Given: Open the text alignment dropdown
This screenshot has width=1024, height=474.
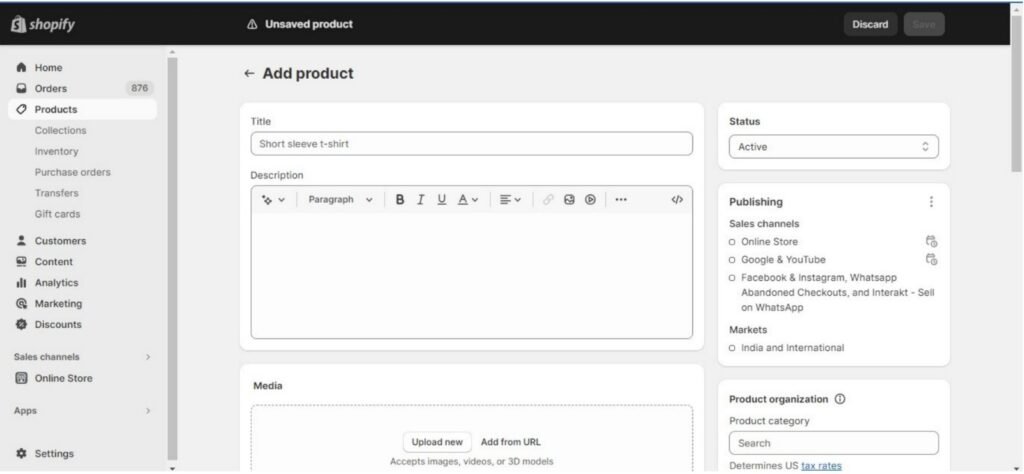Looking at the screenshot, I should pyautogui.click(x=511, y=200).
